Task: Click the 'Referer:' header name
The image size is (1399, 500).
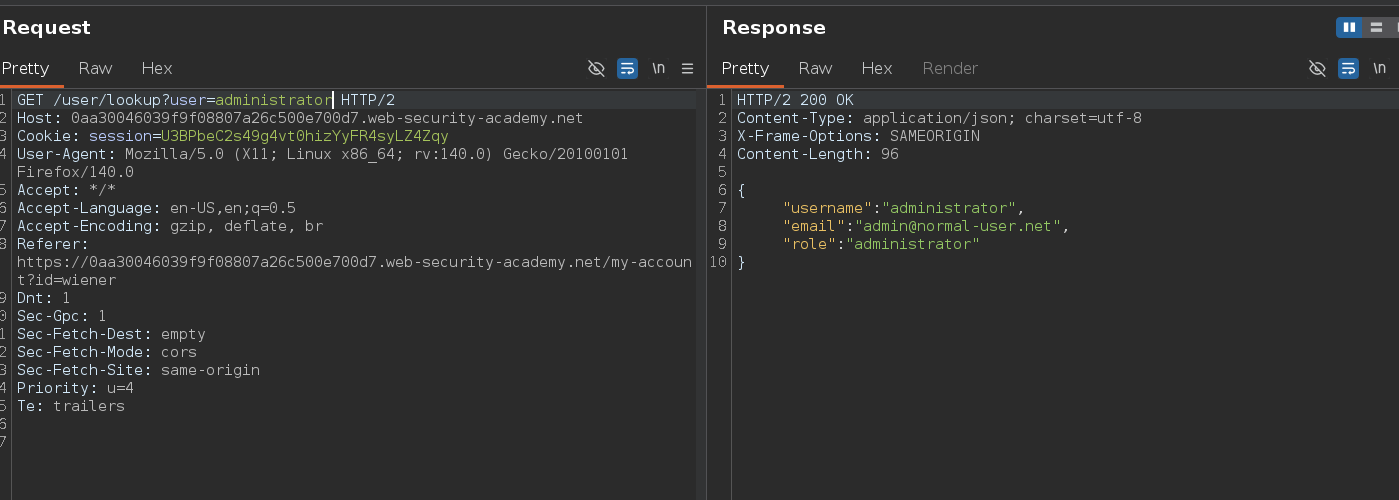Action: (x=53, y=244)
